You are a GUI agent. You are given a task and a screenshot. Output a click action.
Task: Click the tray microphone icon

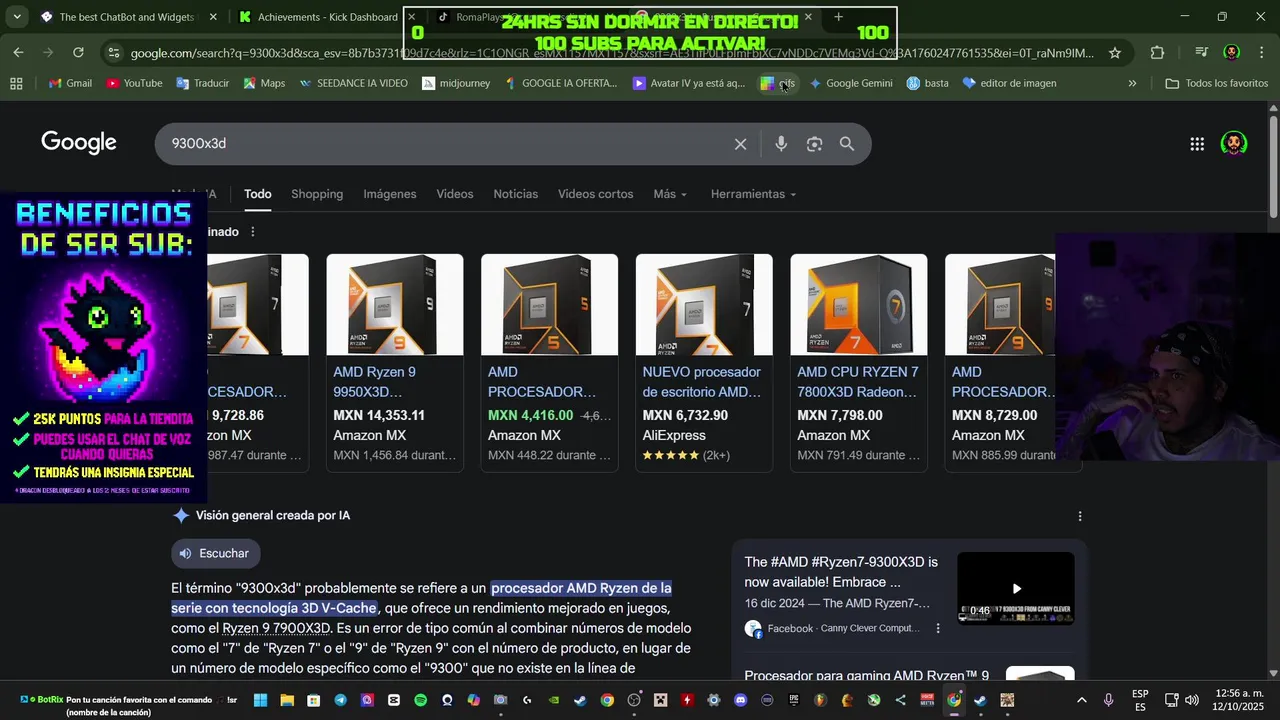[1108, 700]
